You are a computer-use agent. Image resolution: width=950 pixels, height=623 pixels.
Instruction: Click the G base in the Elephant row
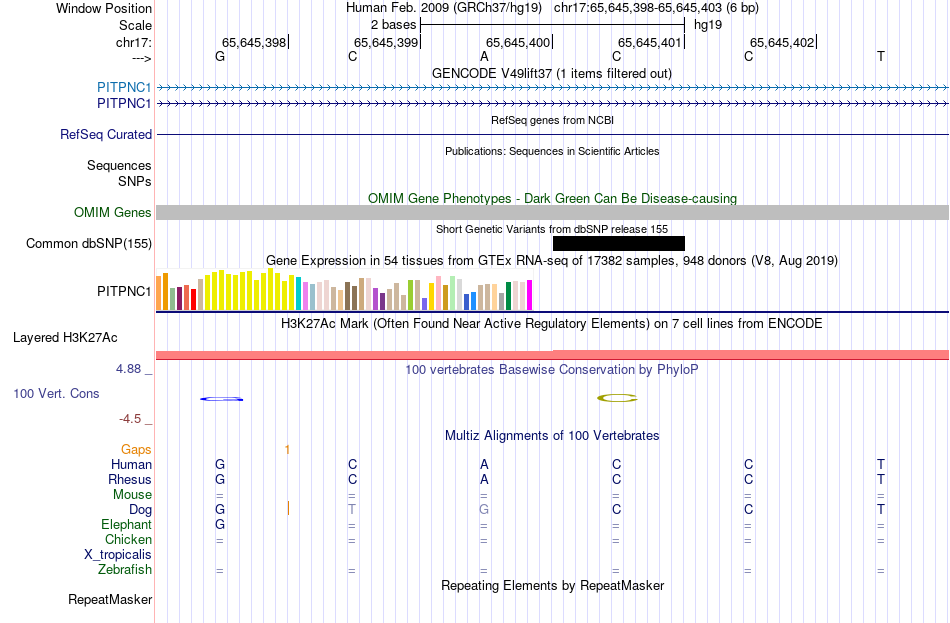(220, 524)
